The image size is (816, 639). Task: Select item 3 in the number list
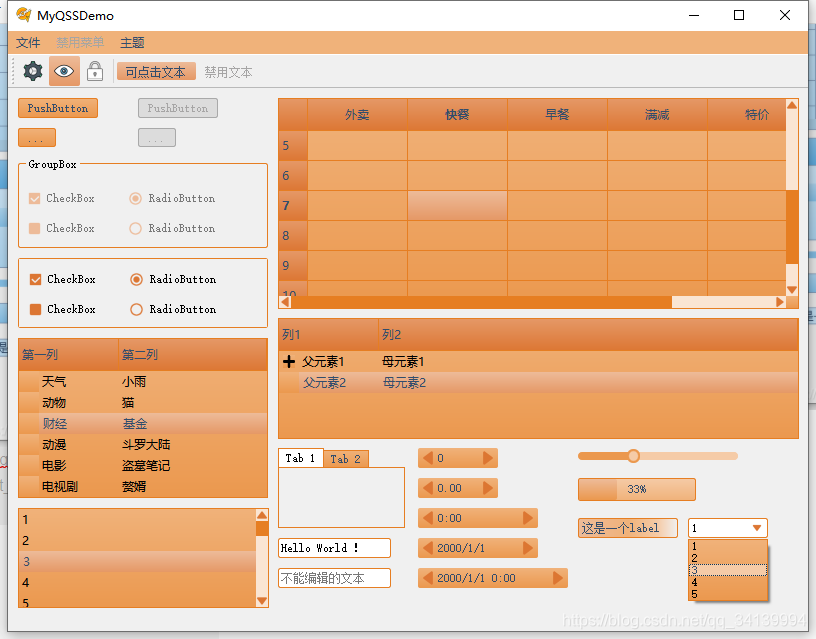(x=137, y=561)
